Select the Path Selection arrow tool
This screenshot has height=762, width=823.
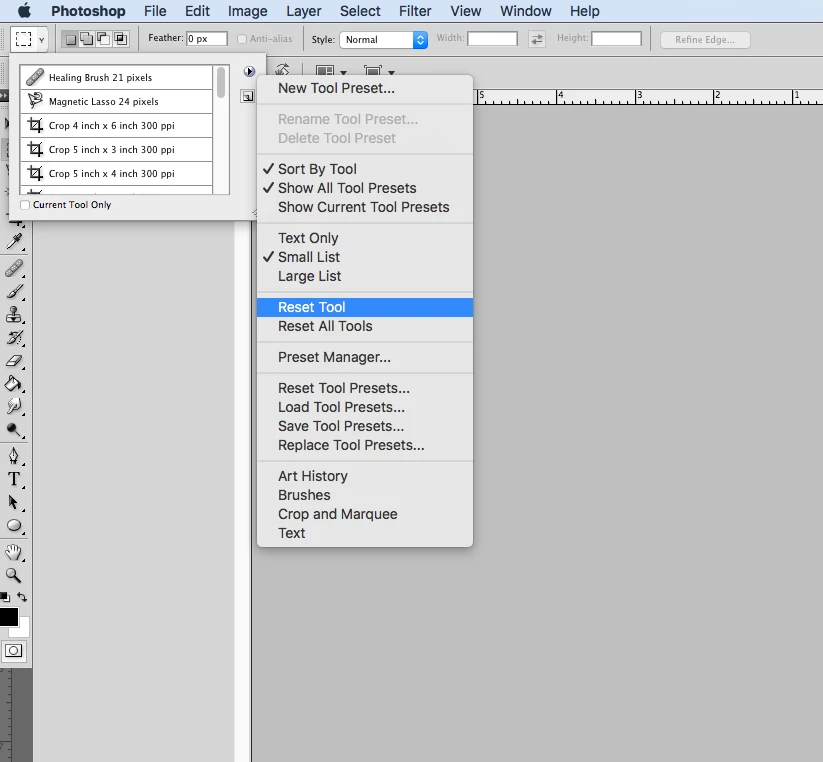pos(14,502)
